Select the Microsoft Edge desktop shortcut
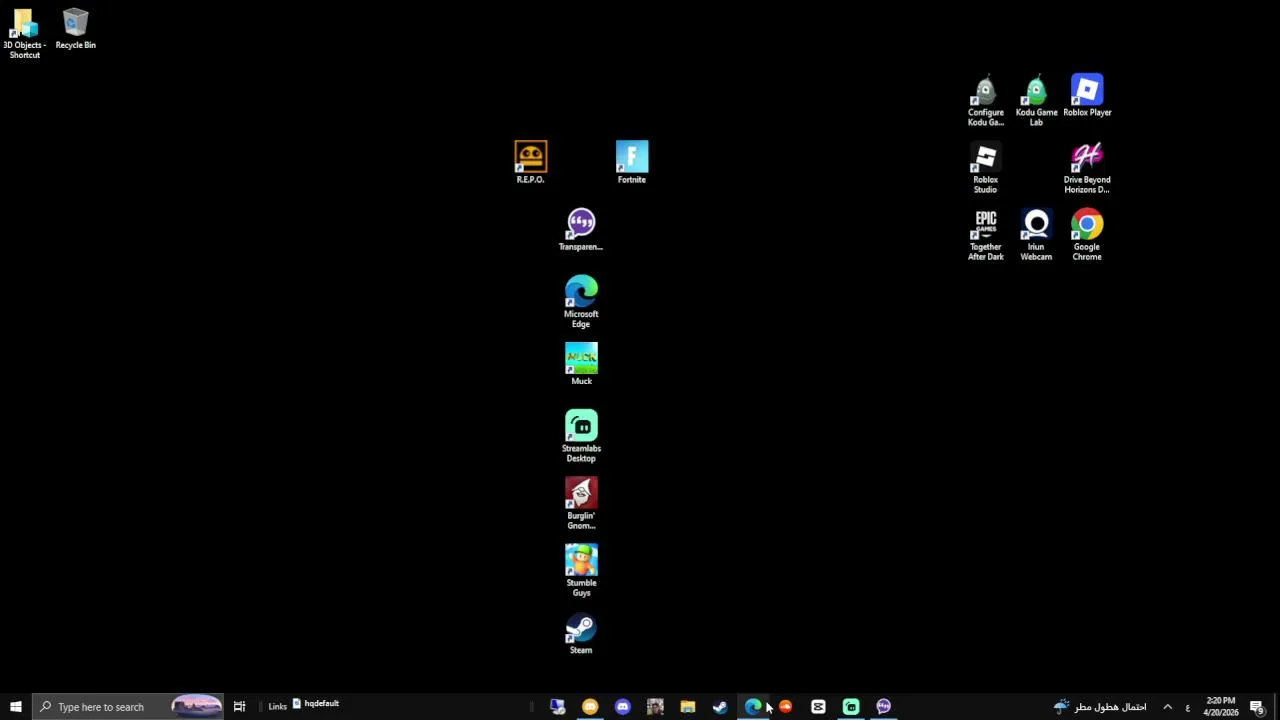 click(x=581, y=301)
